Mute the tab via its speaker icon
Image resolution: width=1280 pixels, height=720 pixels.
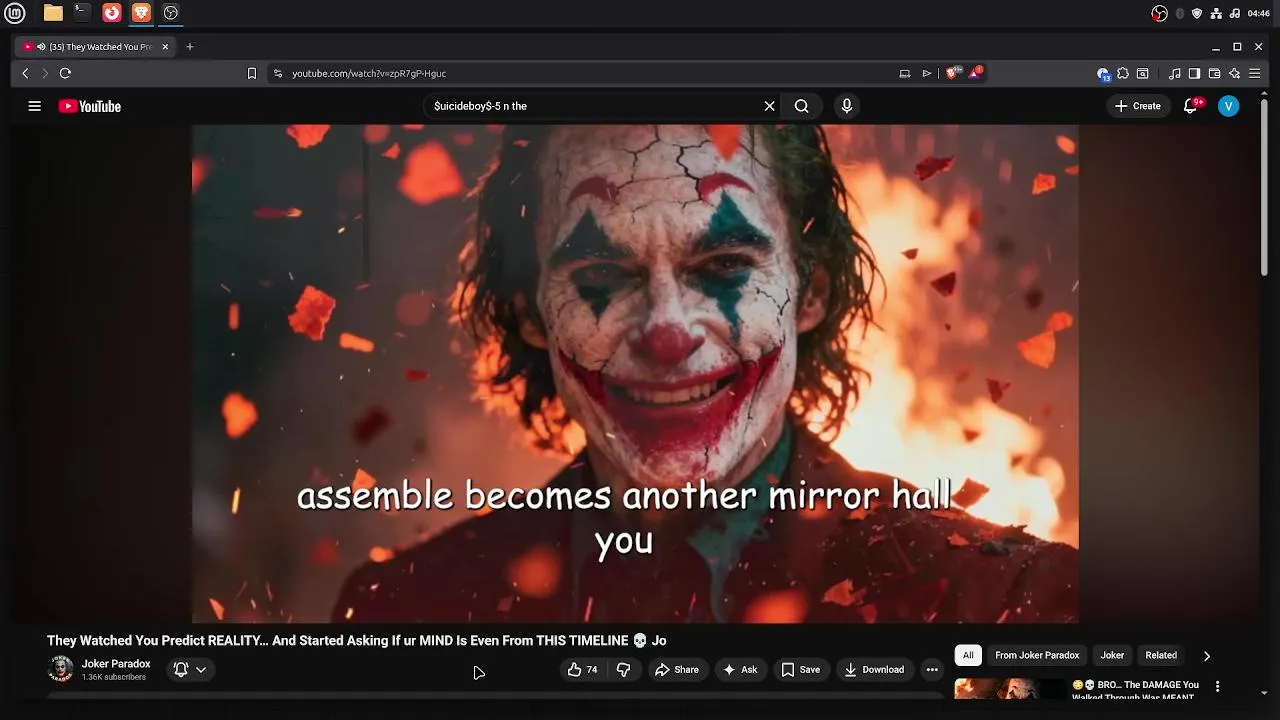pos(41,47)
